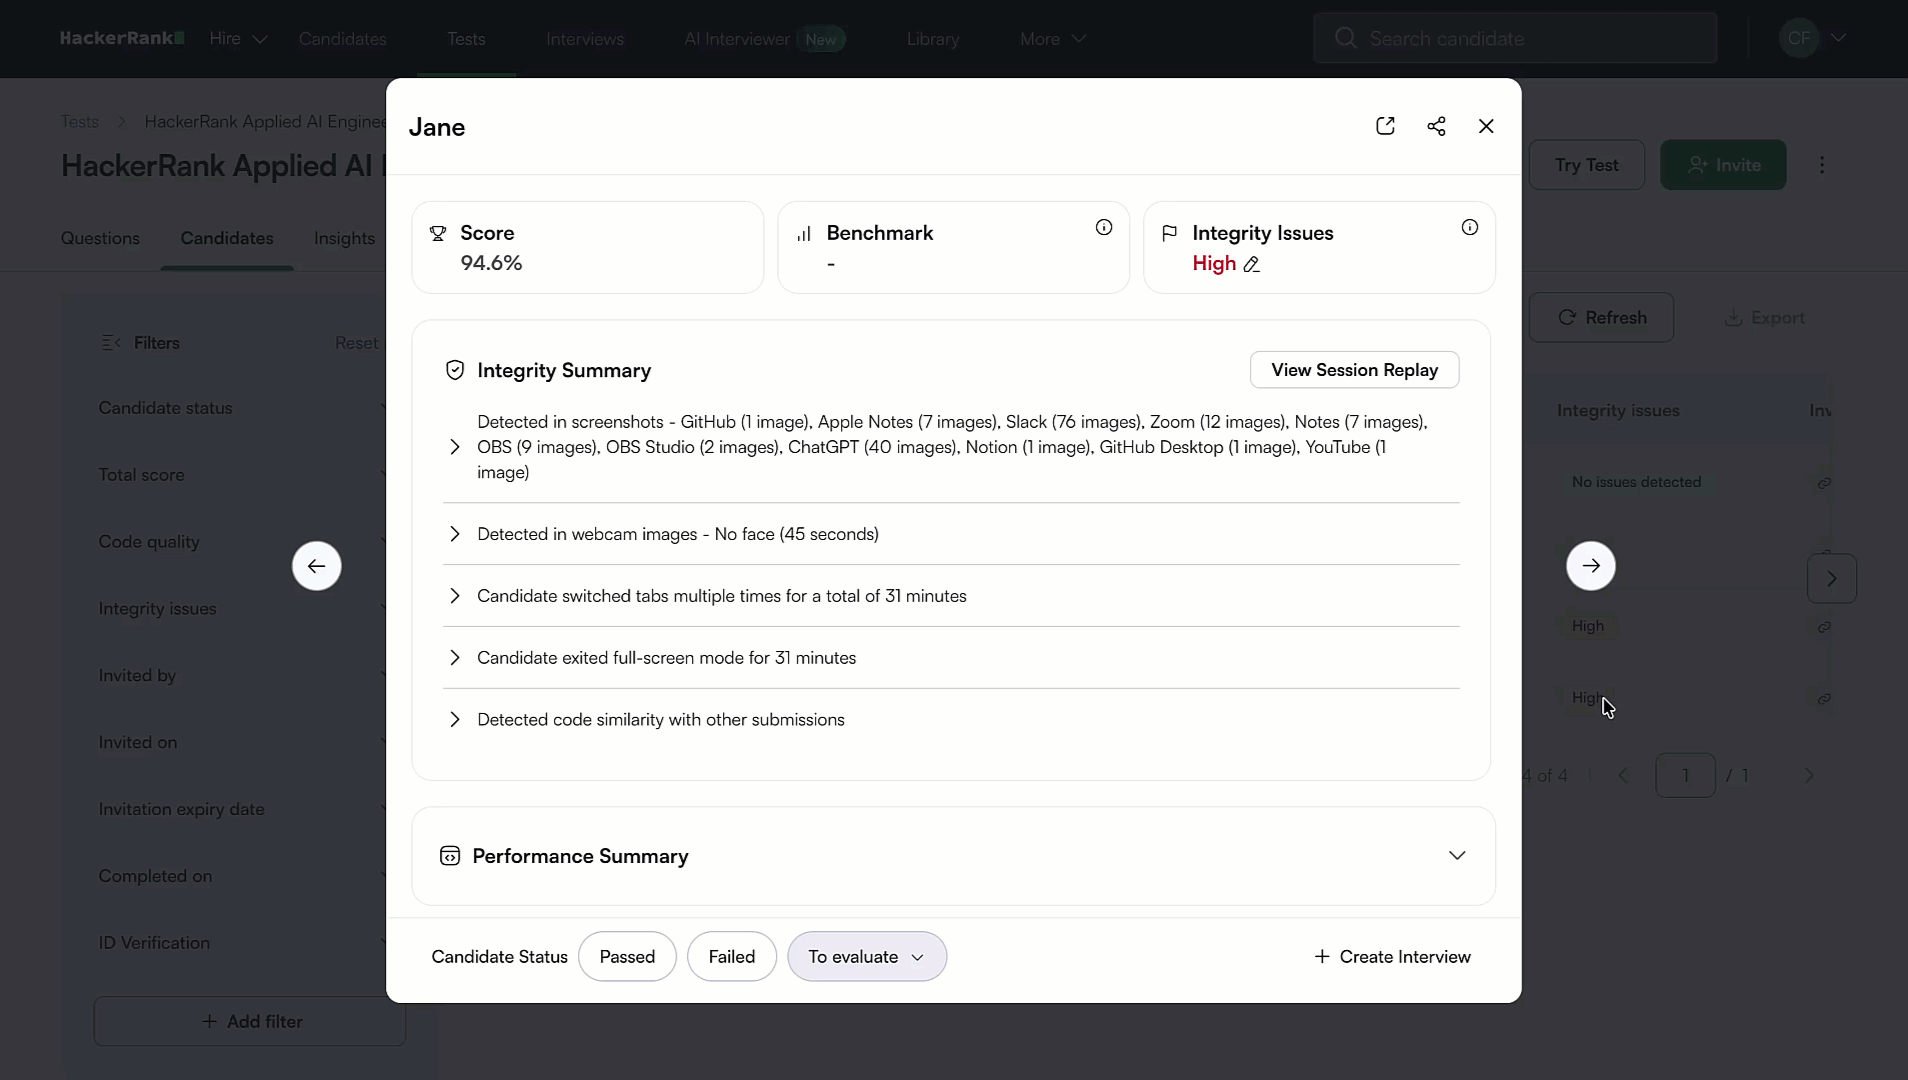This screenshot has height=1080, width=1908.
Task: Go to next candidate with right arrow
Action: pyautogui.click(x=1591, y=566)
